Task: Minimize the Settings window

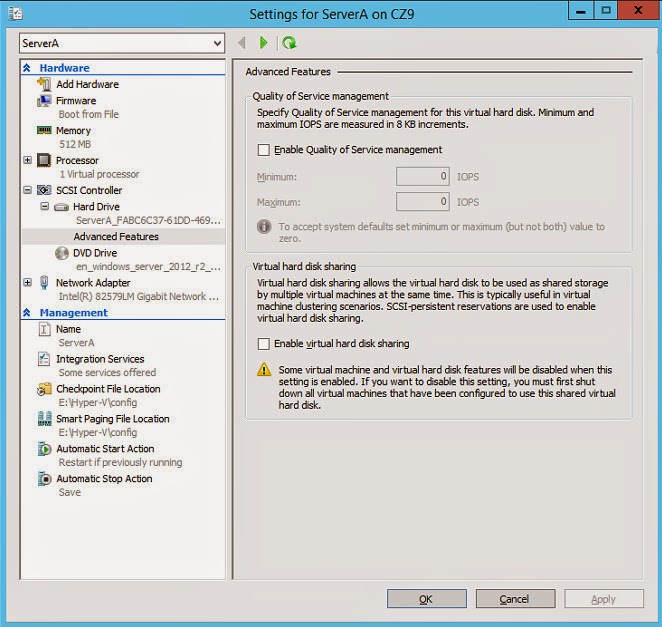Action: tap(581, 10)
